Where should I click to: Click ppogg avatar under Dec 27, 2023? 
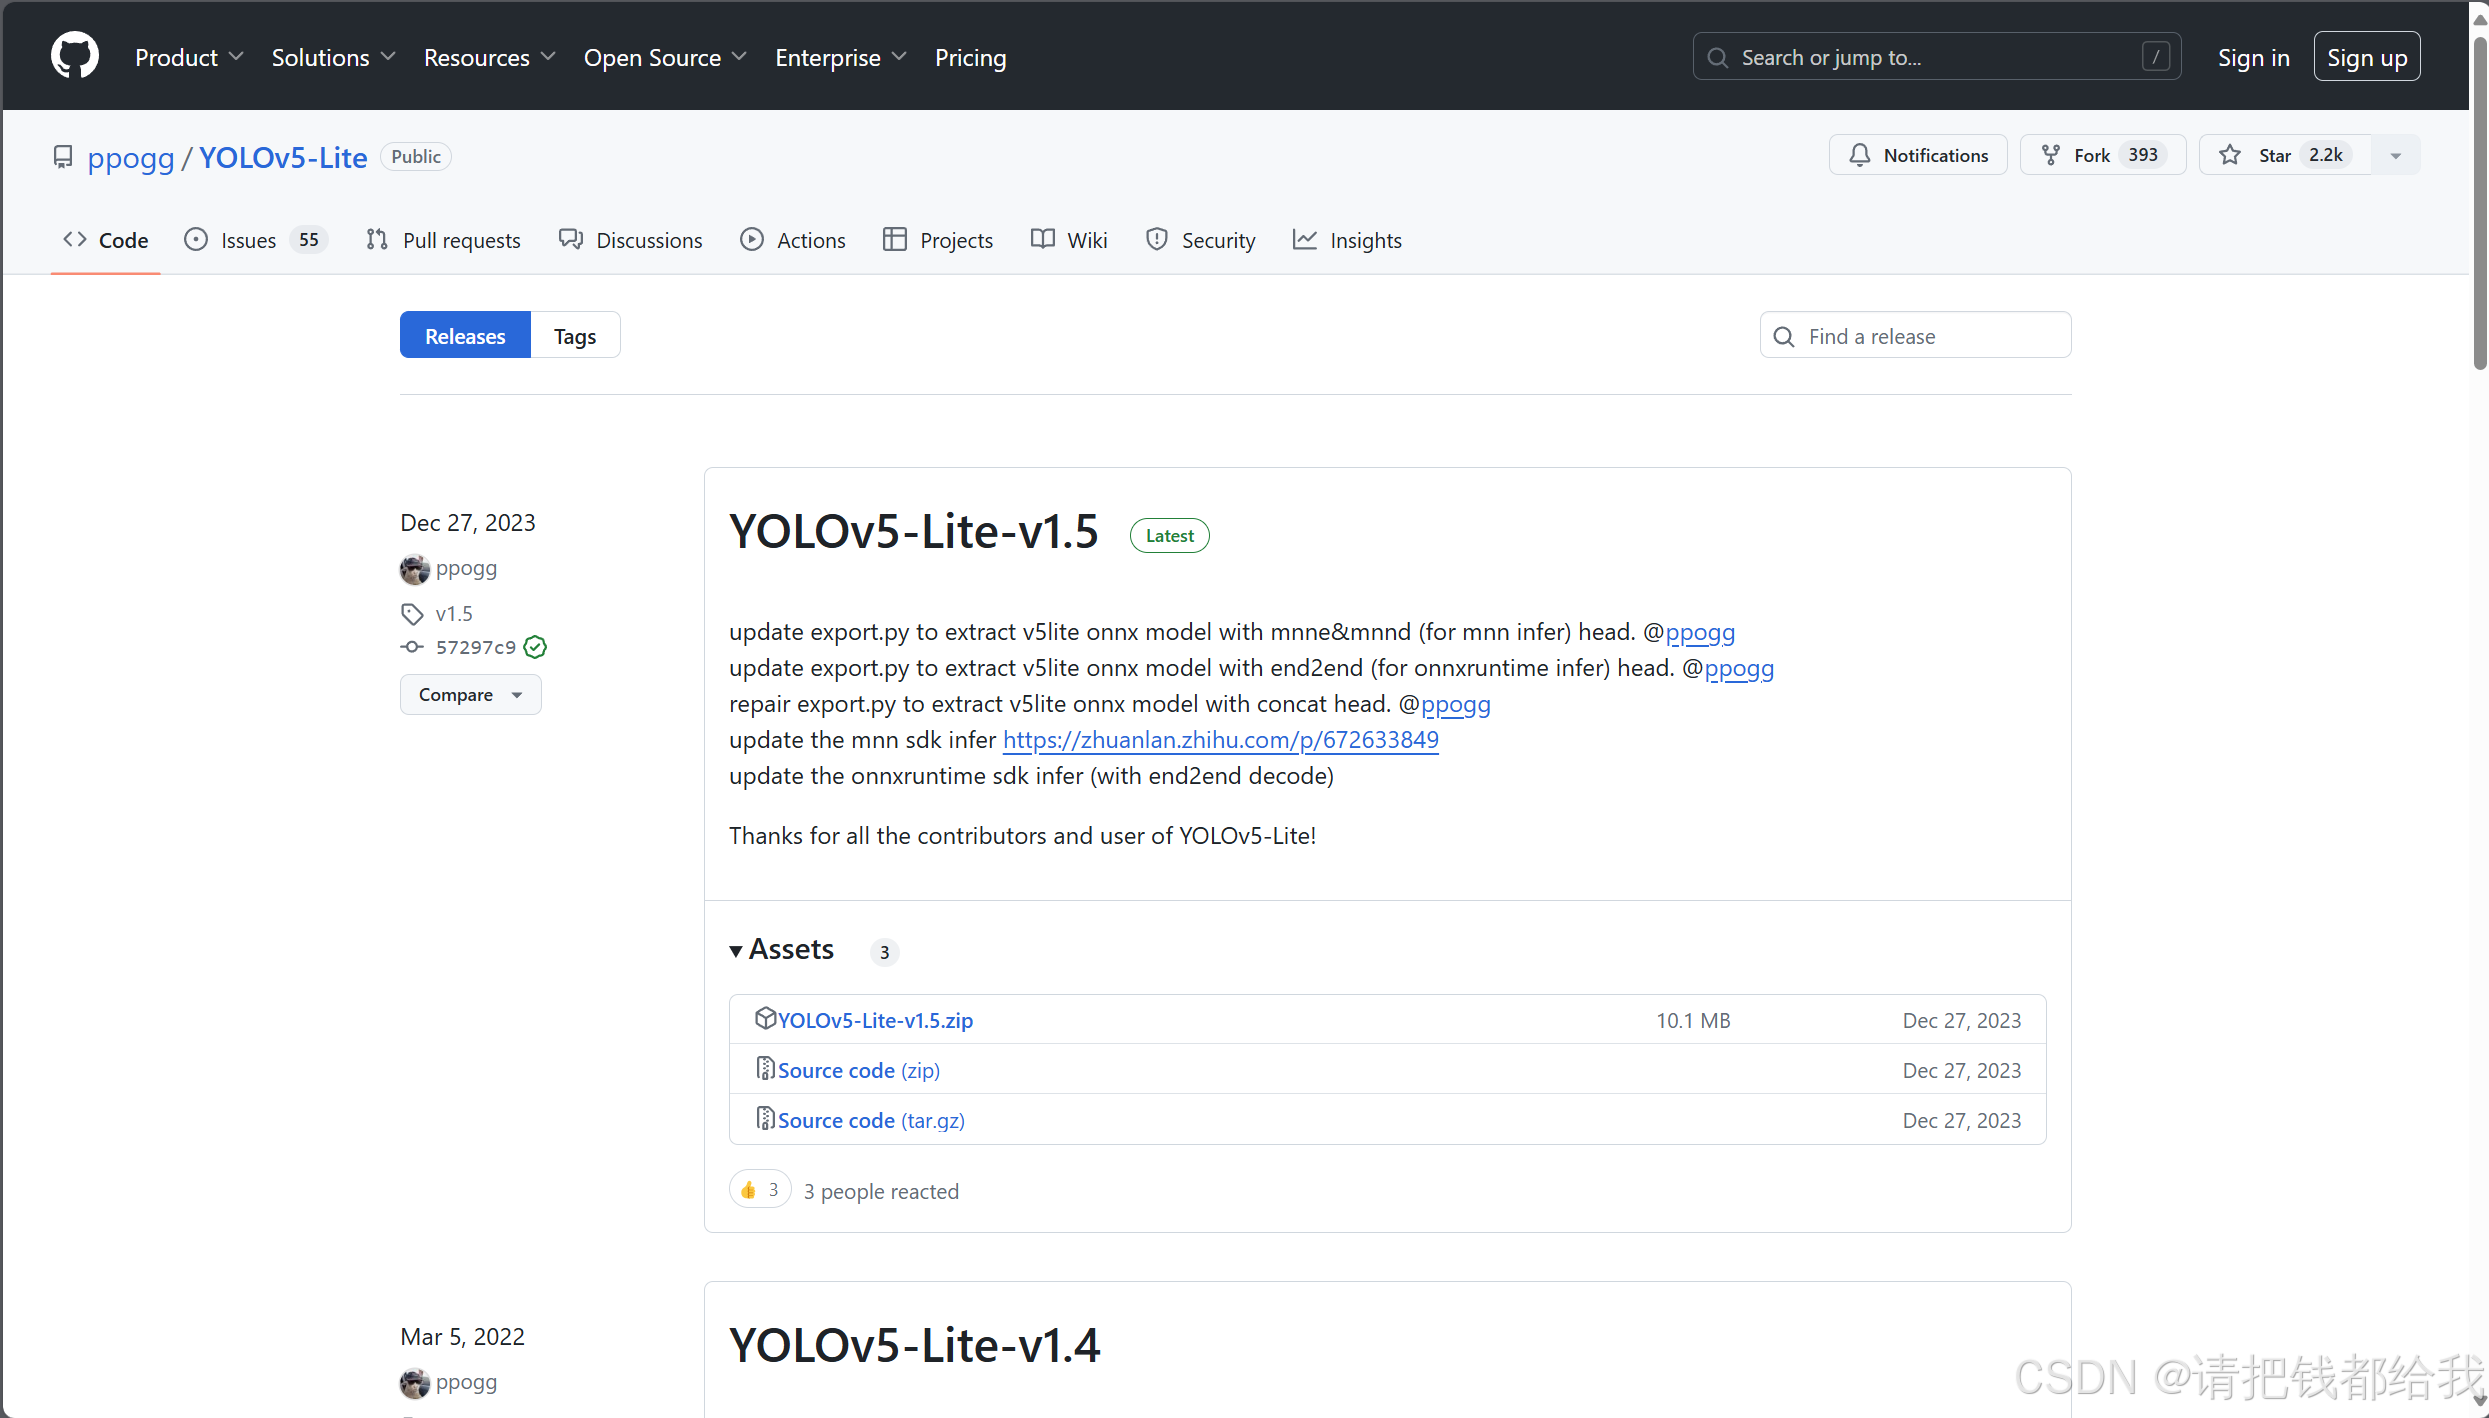click(415, 569)
